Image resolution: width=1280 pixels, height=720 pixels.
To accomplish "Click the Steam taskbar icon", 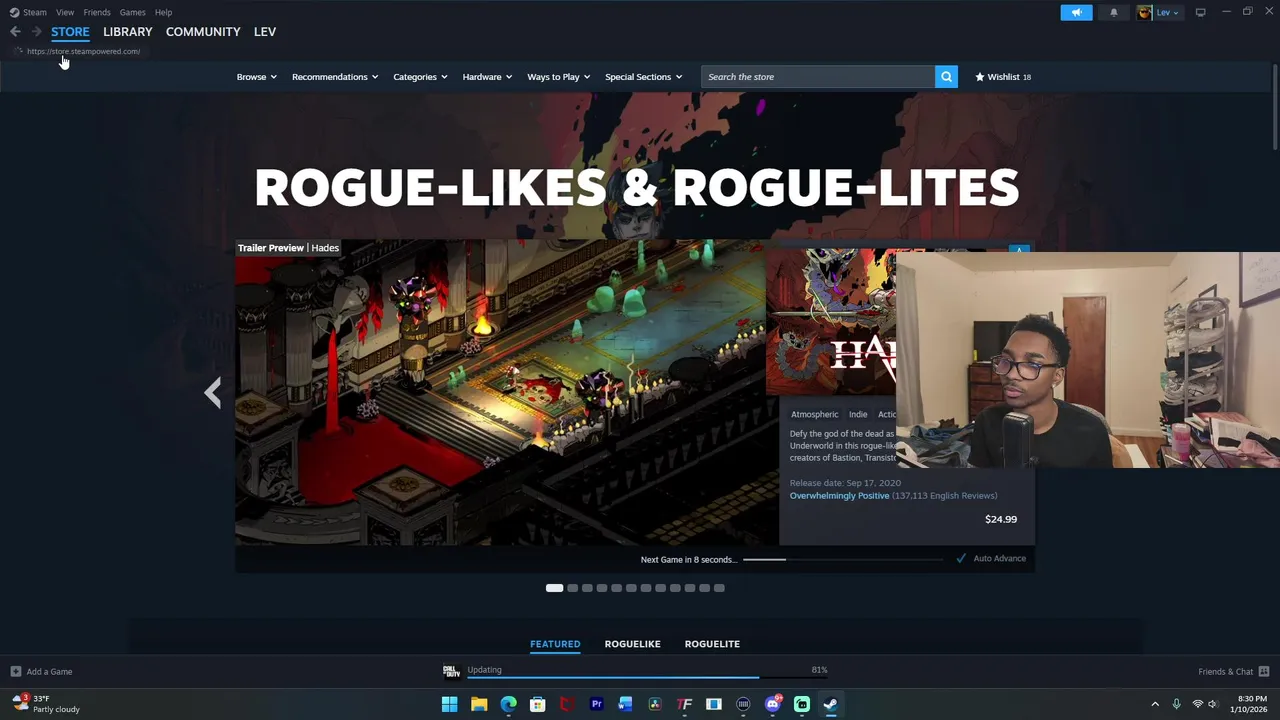I will tap(830, 704).
